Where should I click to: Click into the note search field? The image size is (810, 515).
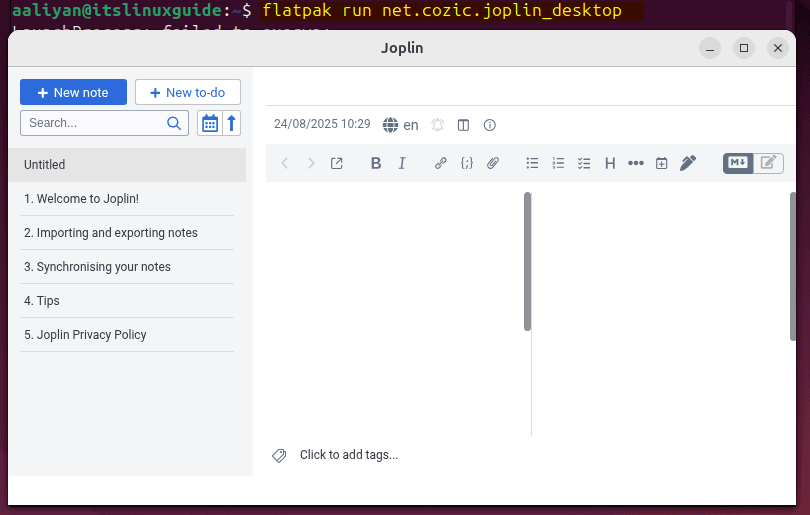click(x=94, y=123)
